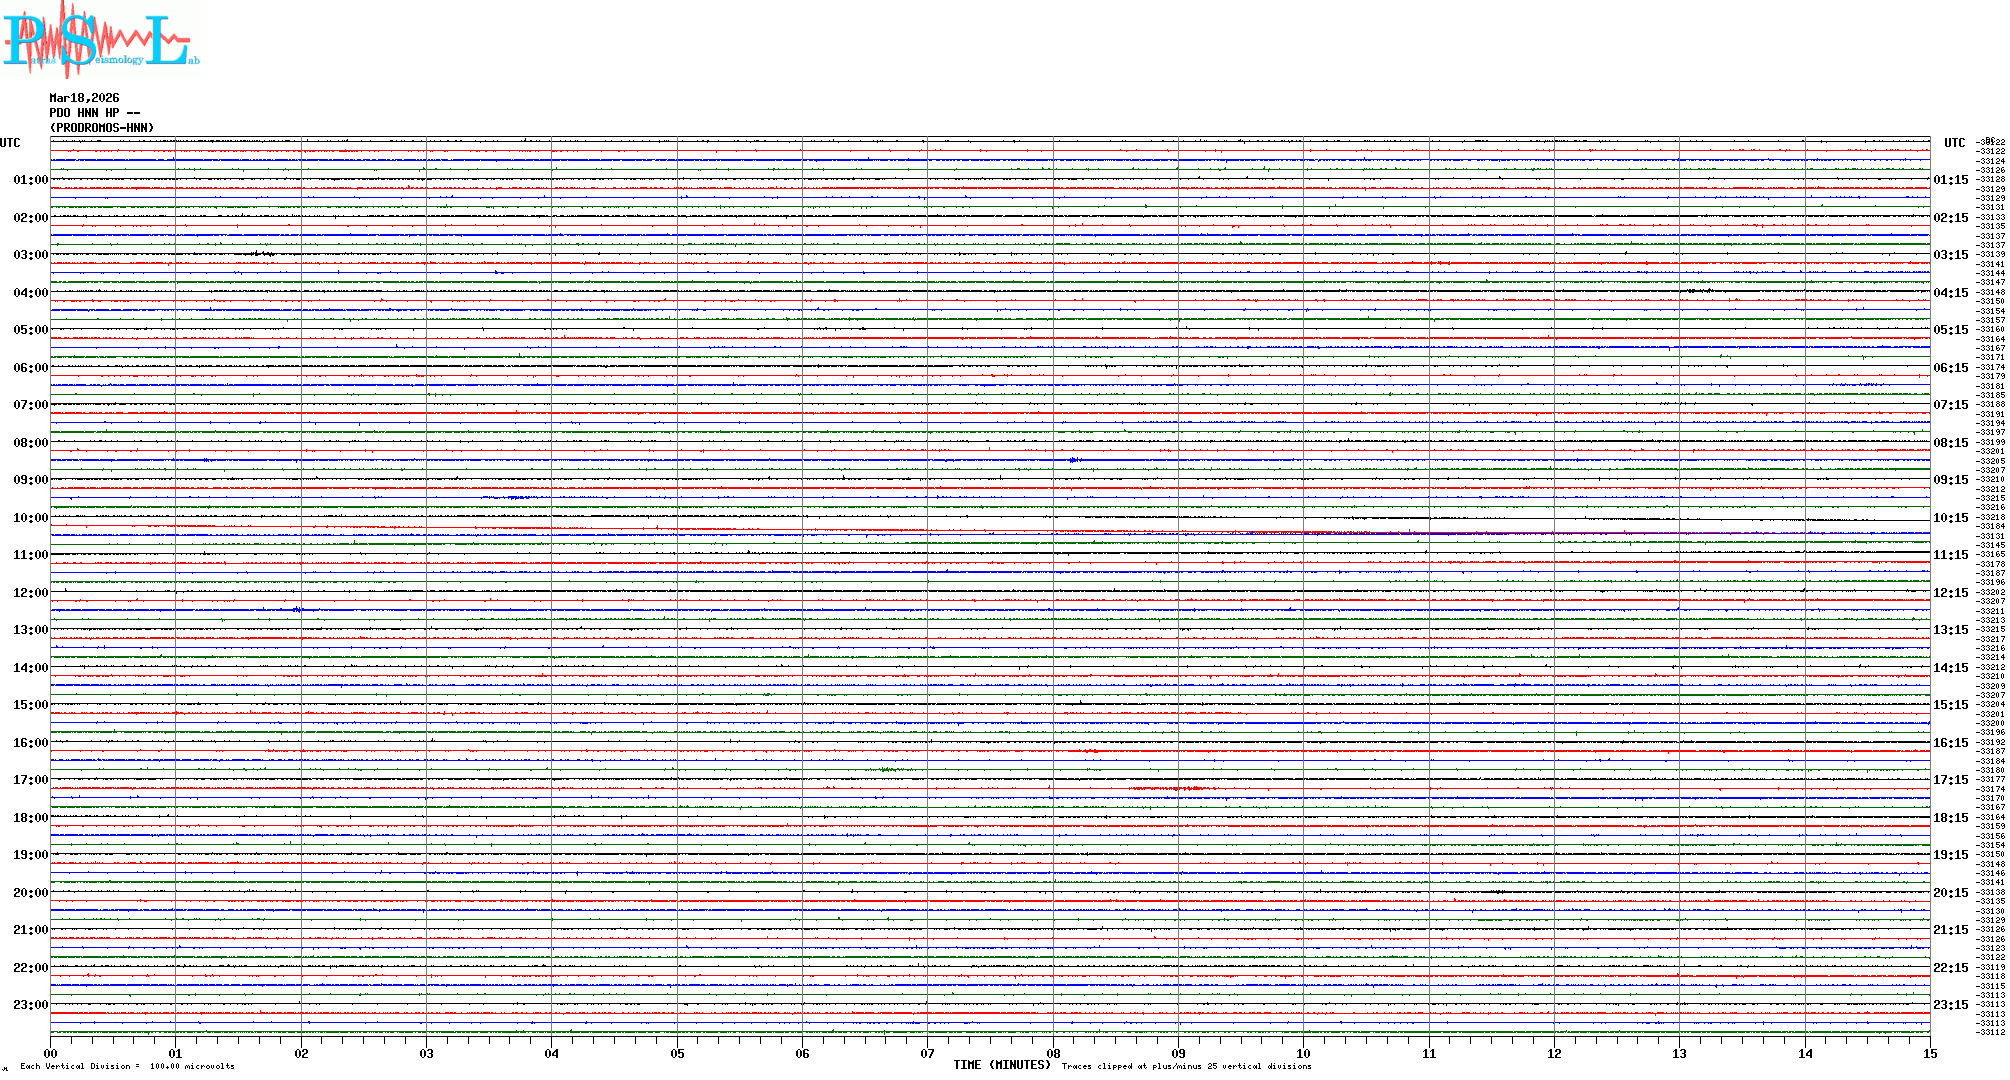Click the Mar18,2026 date text

tap(84, 98)
